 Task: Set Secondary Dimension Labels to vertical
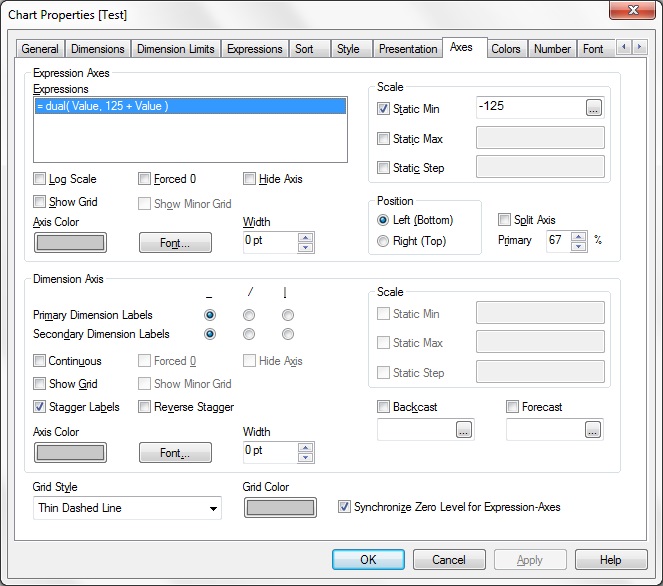point(288,334)
